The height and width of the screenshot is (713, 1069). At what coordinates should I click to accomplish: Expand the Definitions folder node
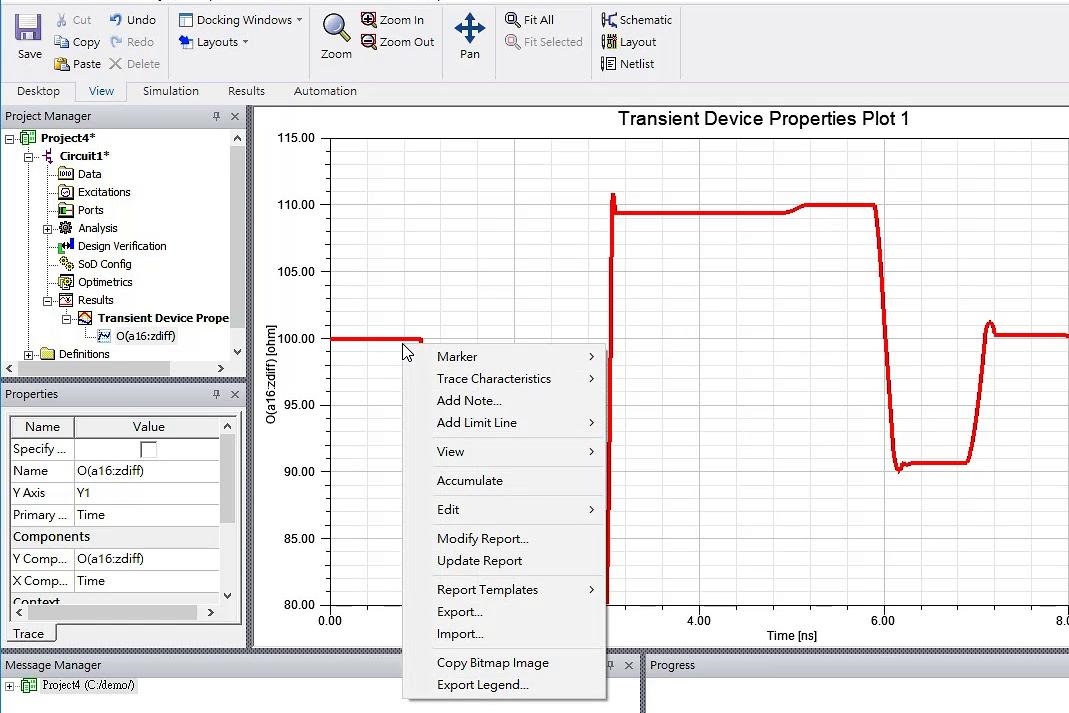[29, 355]
